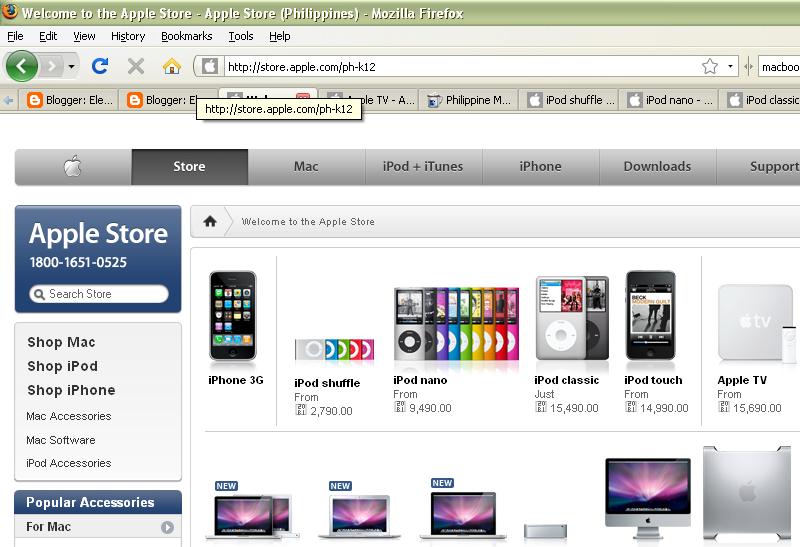This screenshot has height=547, width=800.
Task: Click the iPod nano product image
Action: click(x=456, y=325)
